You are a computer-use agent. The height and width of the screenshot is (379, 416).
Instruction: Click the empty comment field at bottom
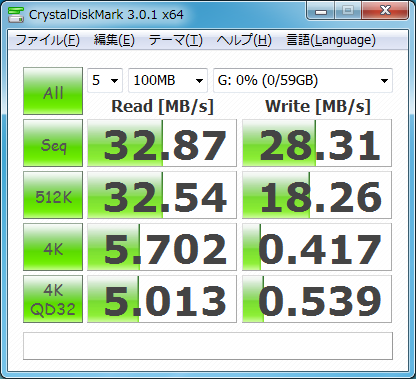pyautogui.click(x=208, y=346)
